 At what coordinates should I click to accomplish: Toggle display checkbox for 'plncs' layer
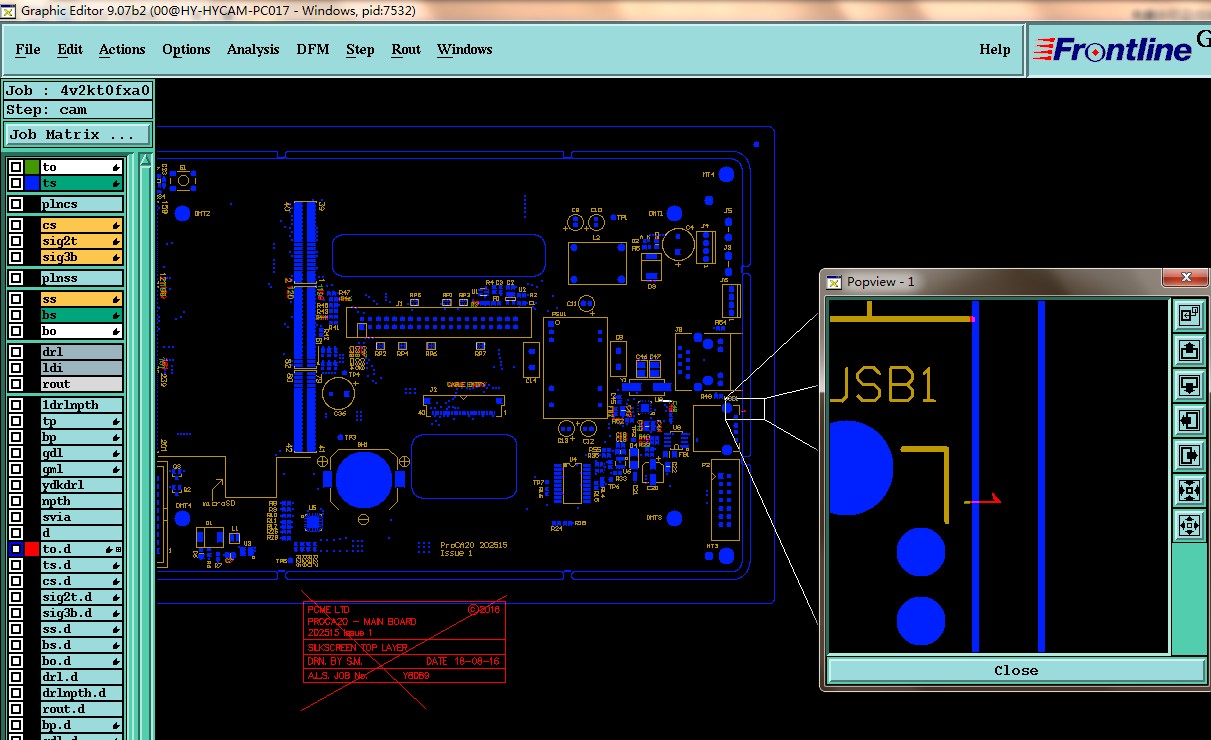pyautogui.click(x=16, y=204)
